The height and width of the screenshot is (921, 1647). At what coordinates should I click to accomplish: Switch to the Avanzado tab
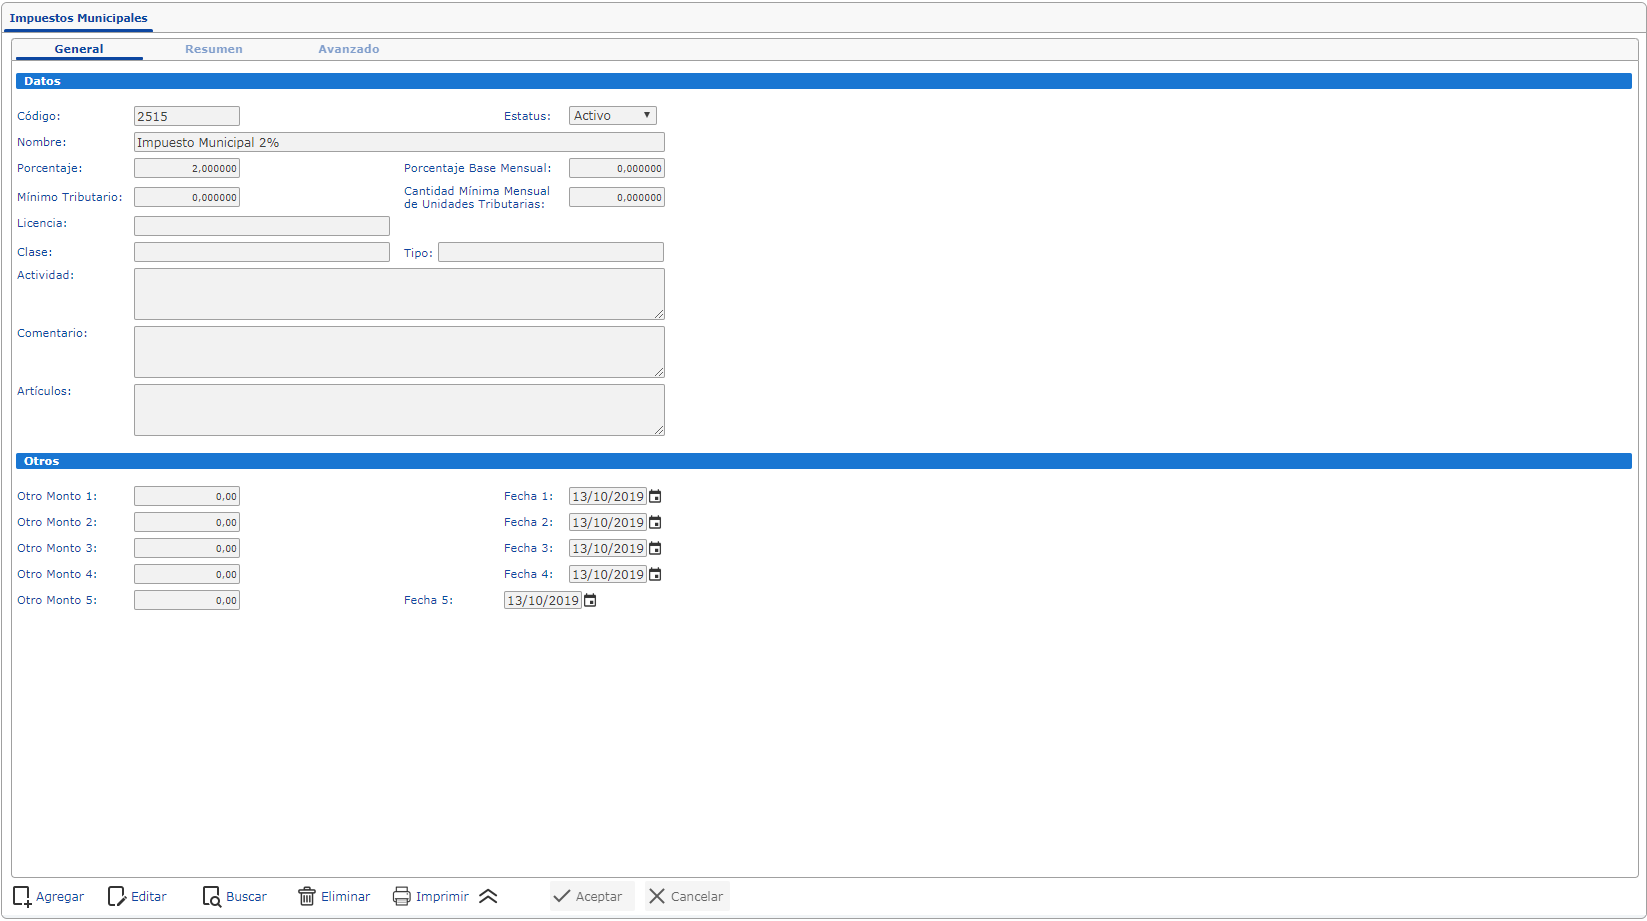[x=348, y=49]
